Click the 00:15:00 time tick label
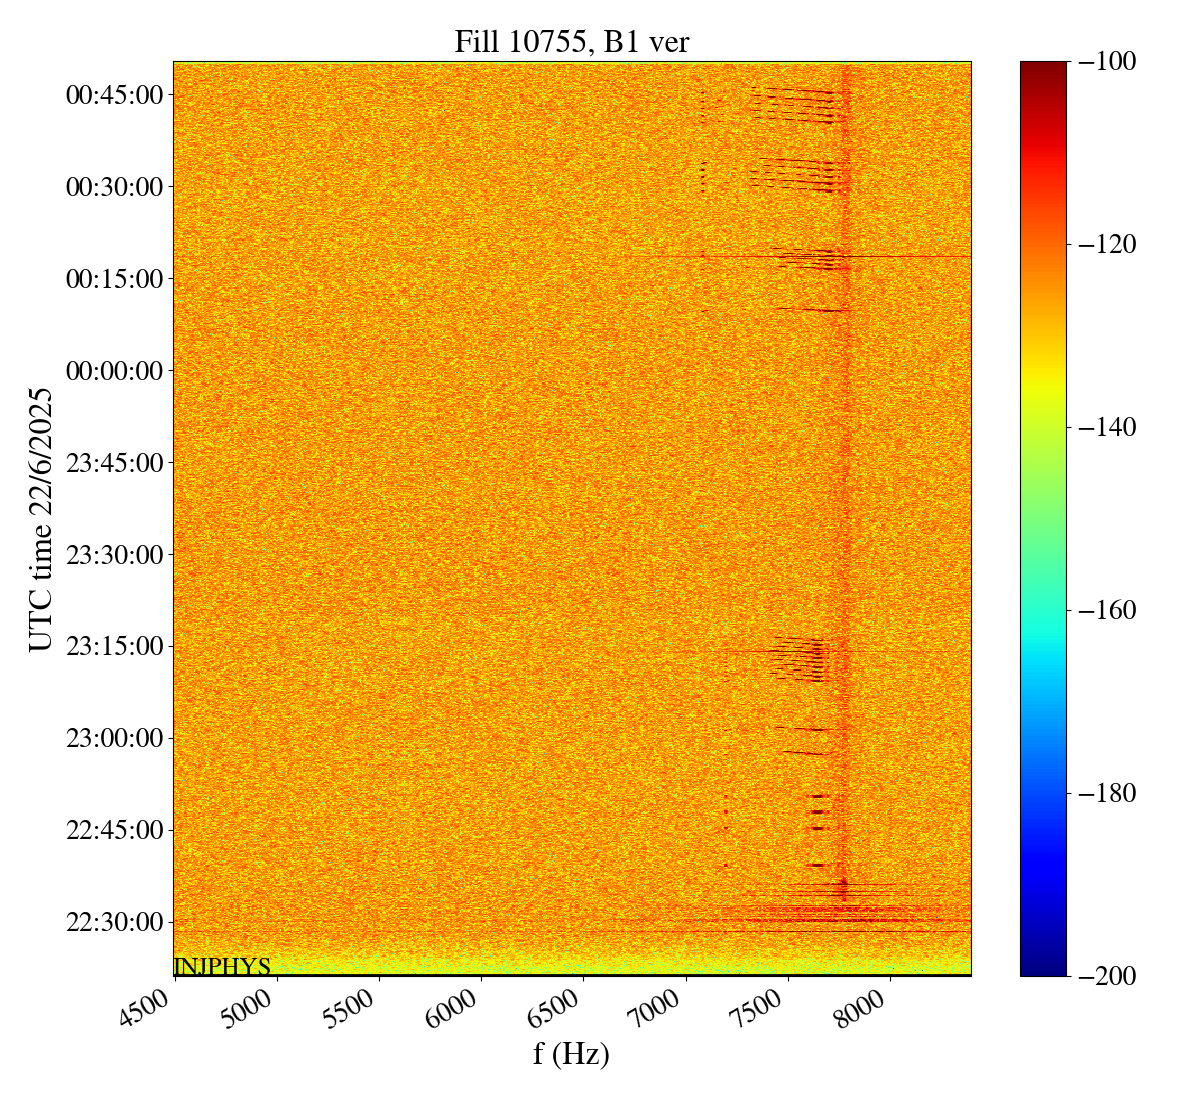The width and height of the screenshot is (1200, 1100). pyautogui.click(x=114, y=279)
